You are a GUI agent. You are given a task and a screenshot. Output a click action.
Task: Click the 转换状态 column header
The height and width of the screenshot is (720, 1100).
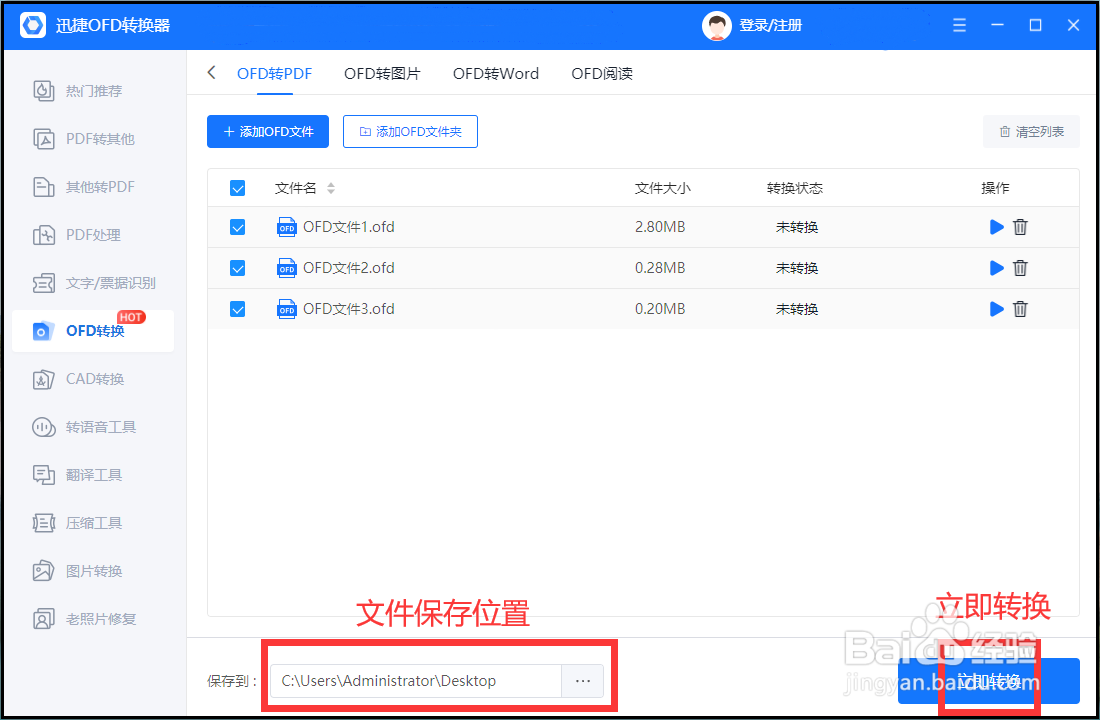[795, 188]
